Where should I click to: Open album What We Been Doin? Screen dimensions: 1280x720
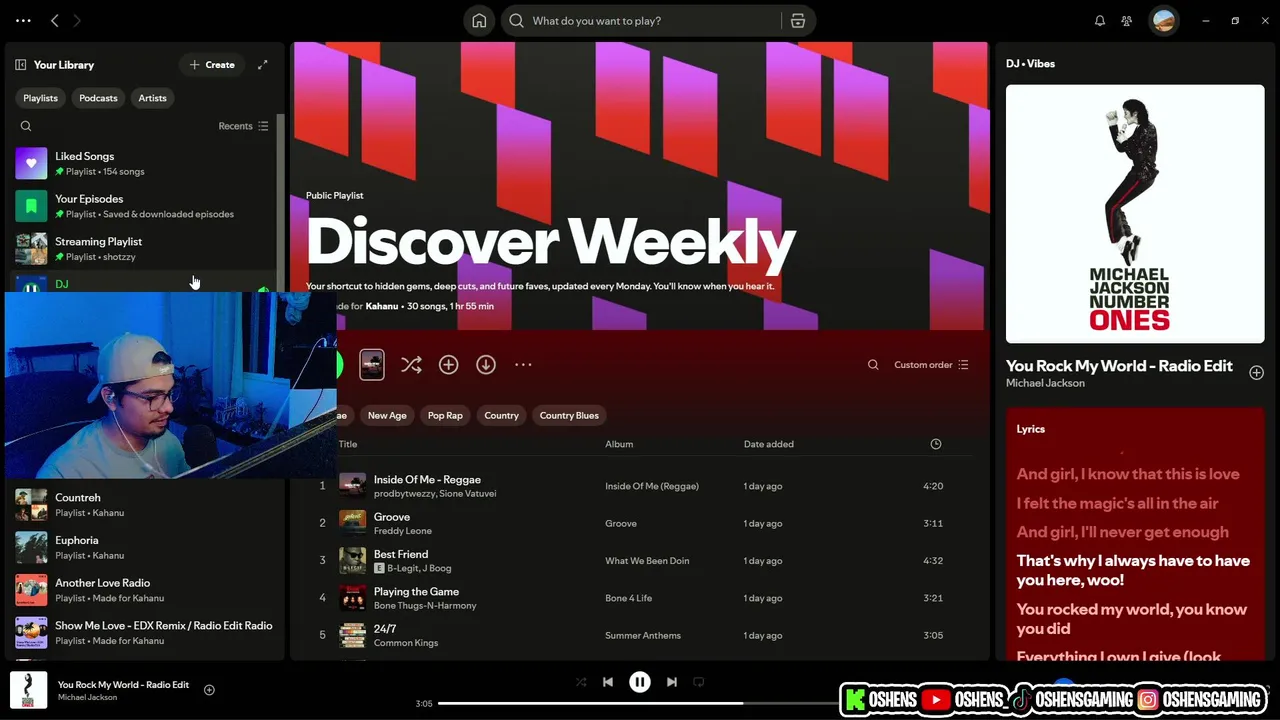pos(647,561)
